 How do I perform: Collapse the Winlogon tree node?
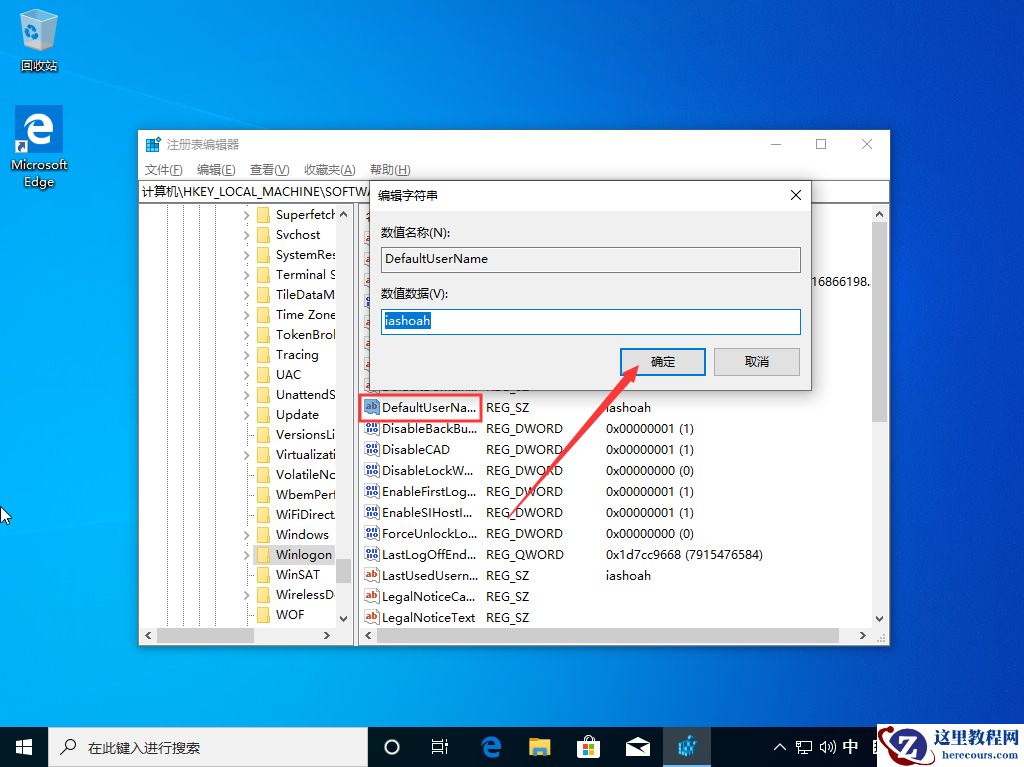pyautogui.click(x=245, y=554)
